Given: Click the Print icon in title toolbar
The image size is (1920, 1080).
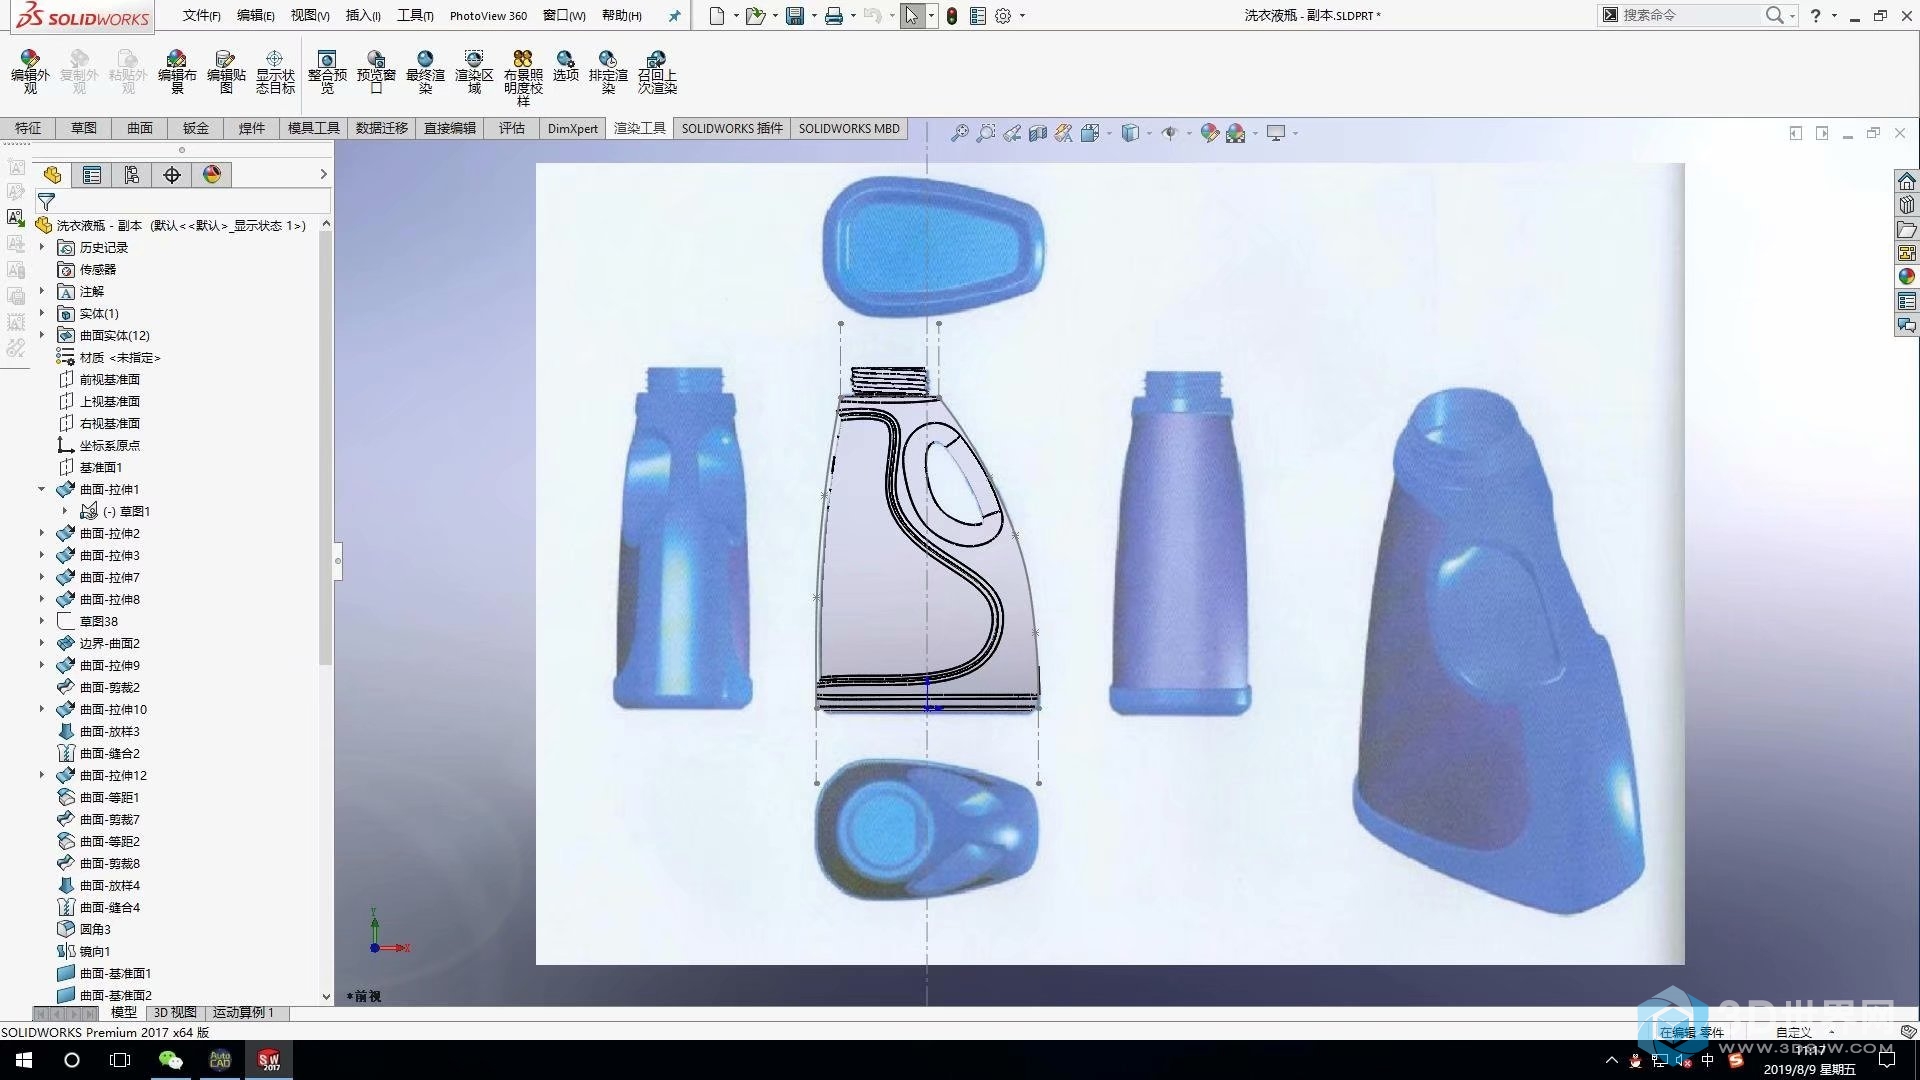Looking at the screenshot, I should pos(833,16).
